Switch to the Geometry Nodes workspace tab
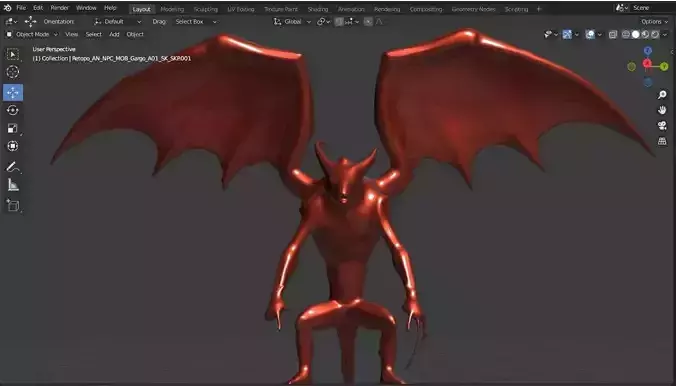Image resolution: width=676 pixels, height=386 pixels. (x=473, y=9)
